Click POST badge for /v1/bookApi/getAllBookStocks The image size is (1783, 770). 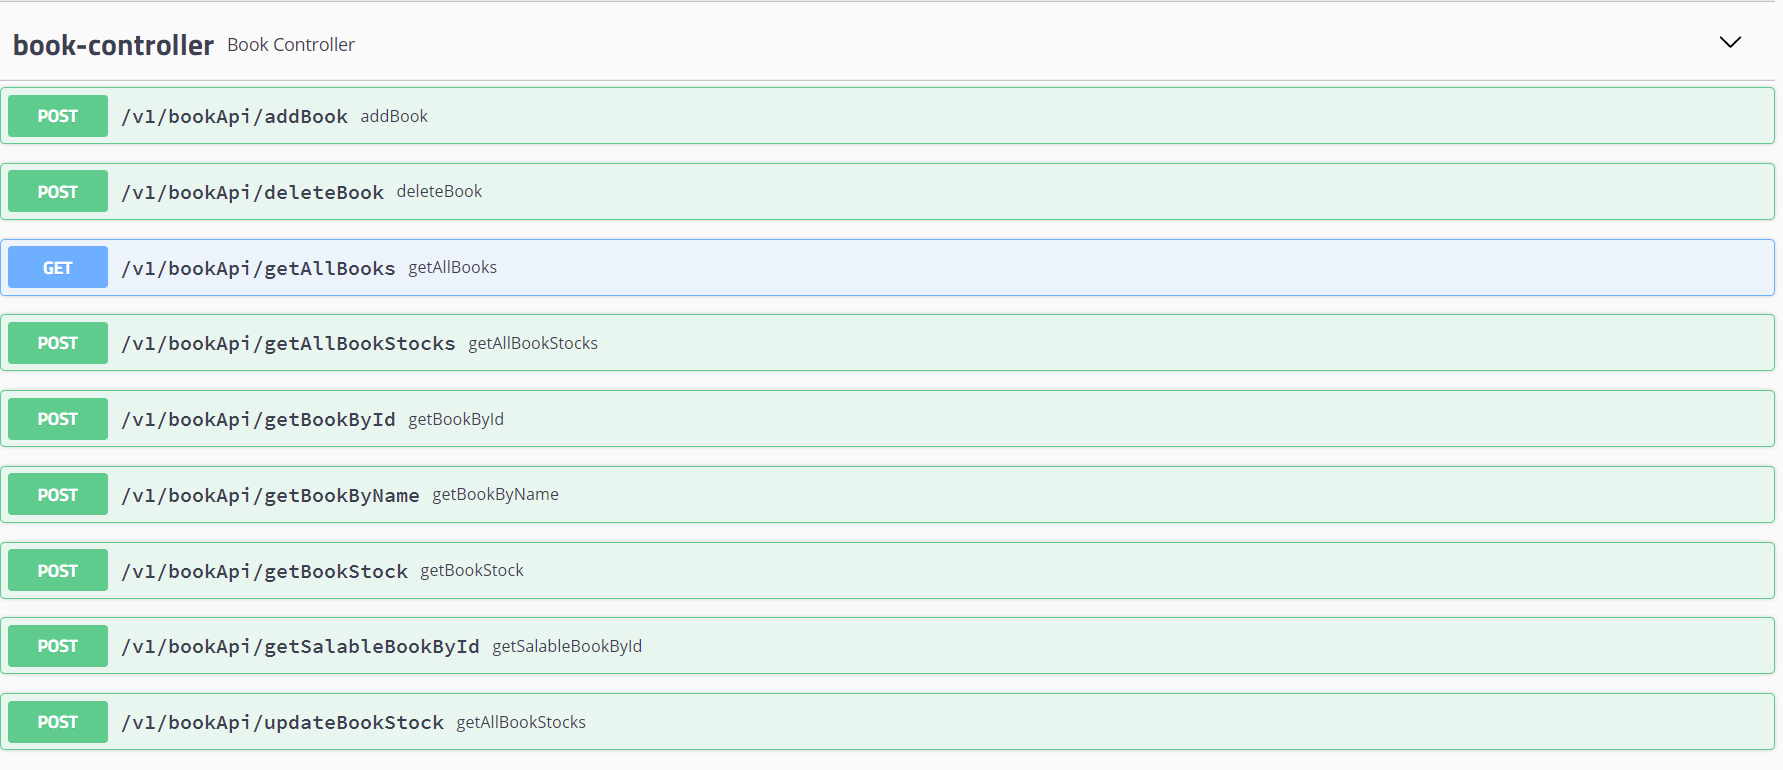coord(58,343)
